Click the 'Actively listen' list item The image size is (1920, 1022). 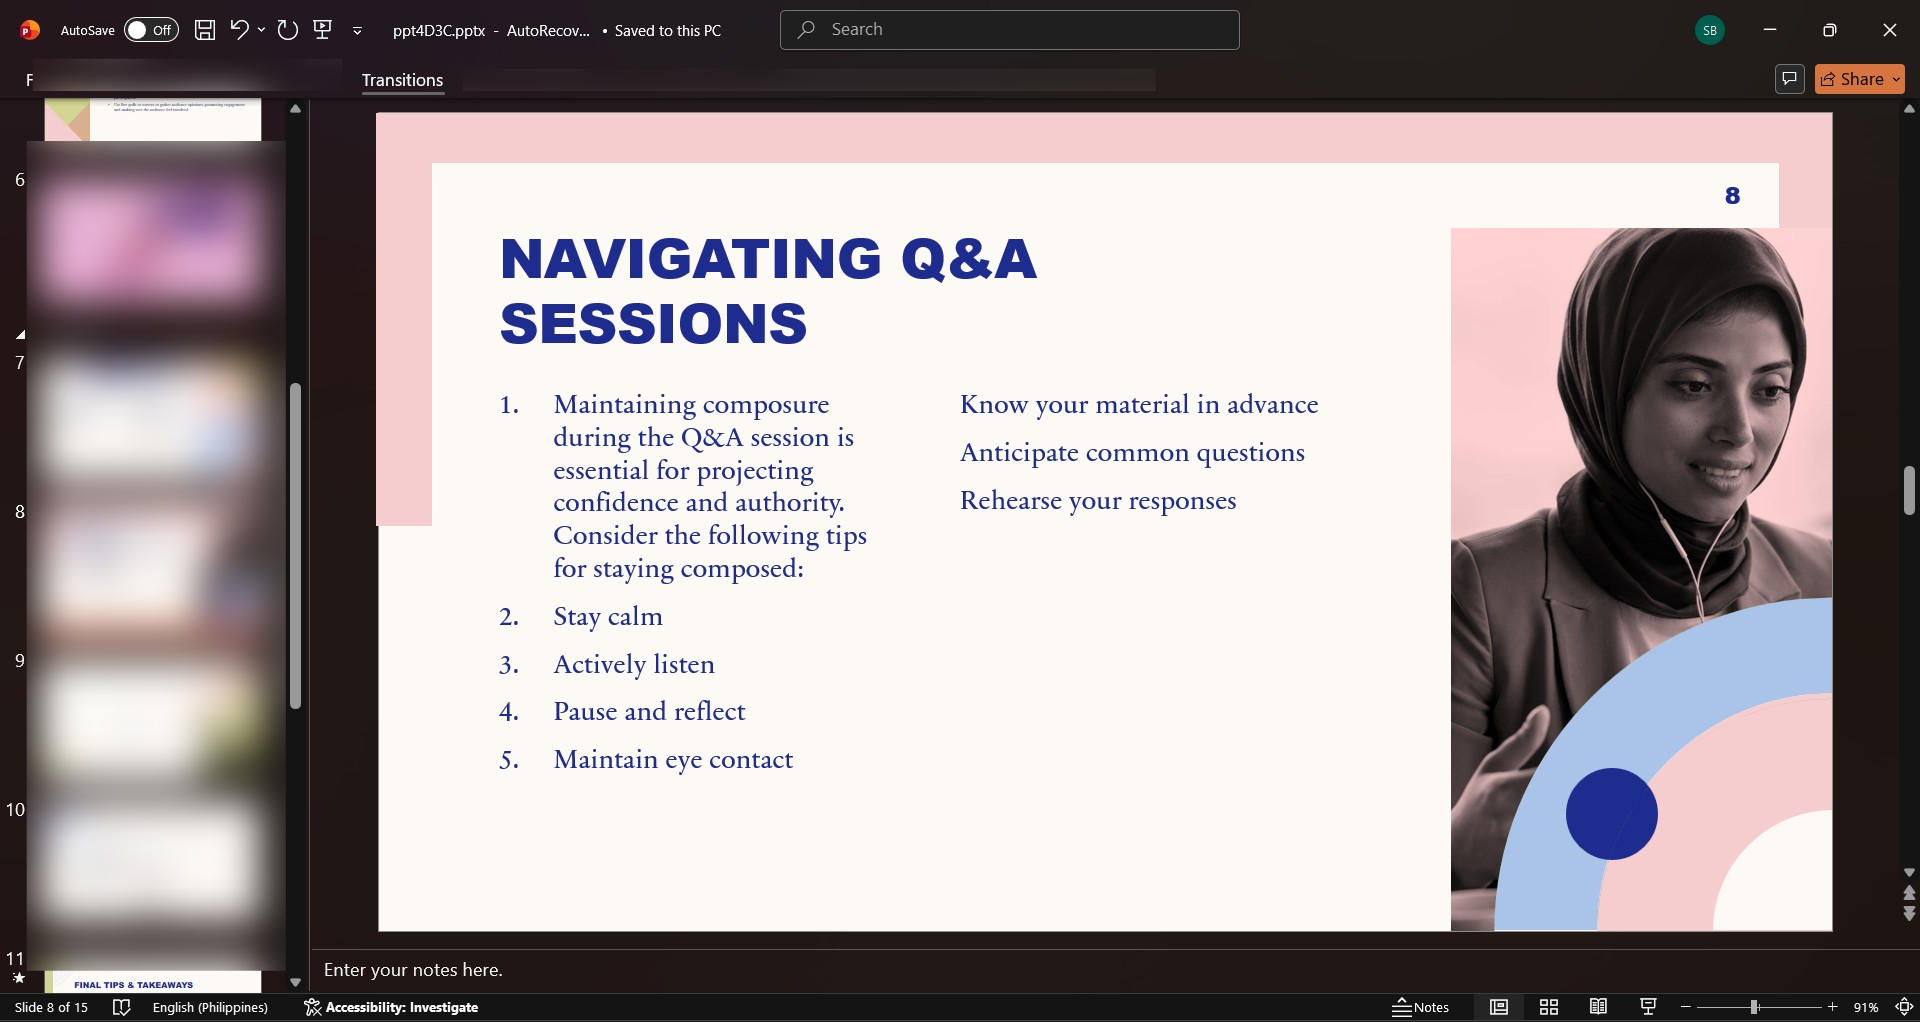coord(634,664)
